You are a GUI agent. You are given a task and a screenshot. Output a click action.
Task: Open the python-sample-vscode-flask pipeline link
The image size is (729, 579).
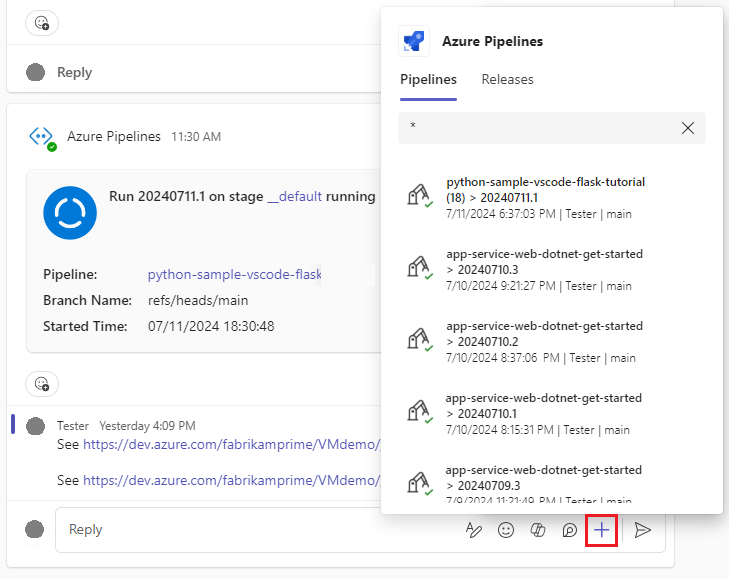point(235,274)
